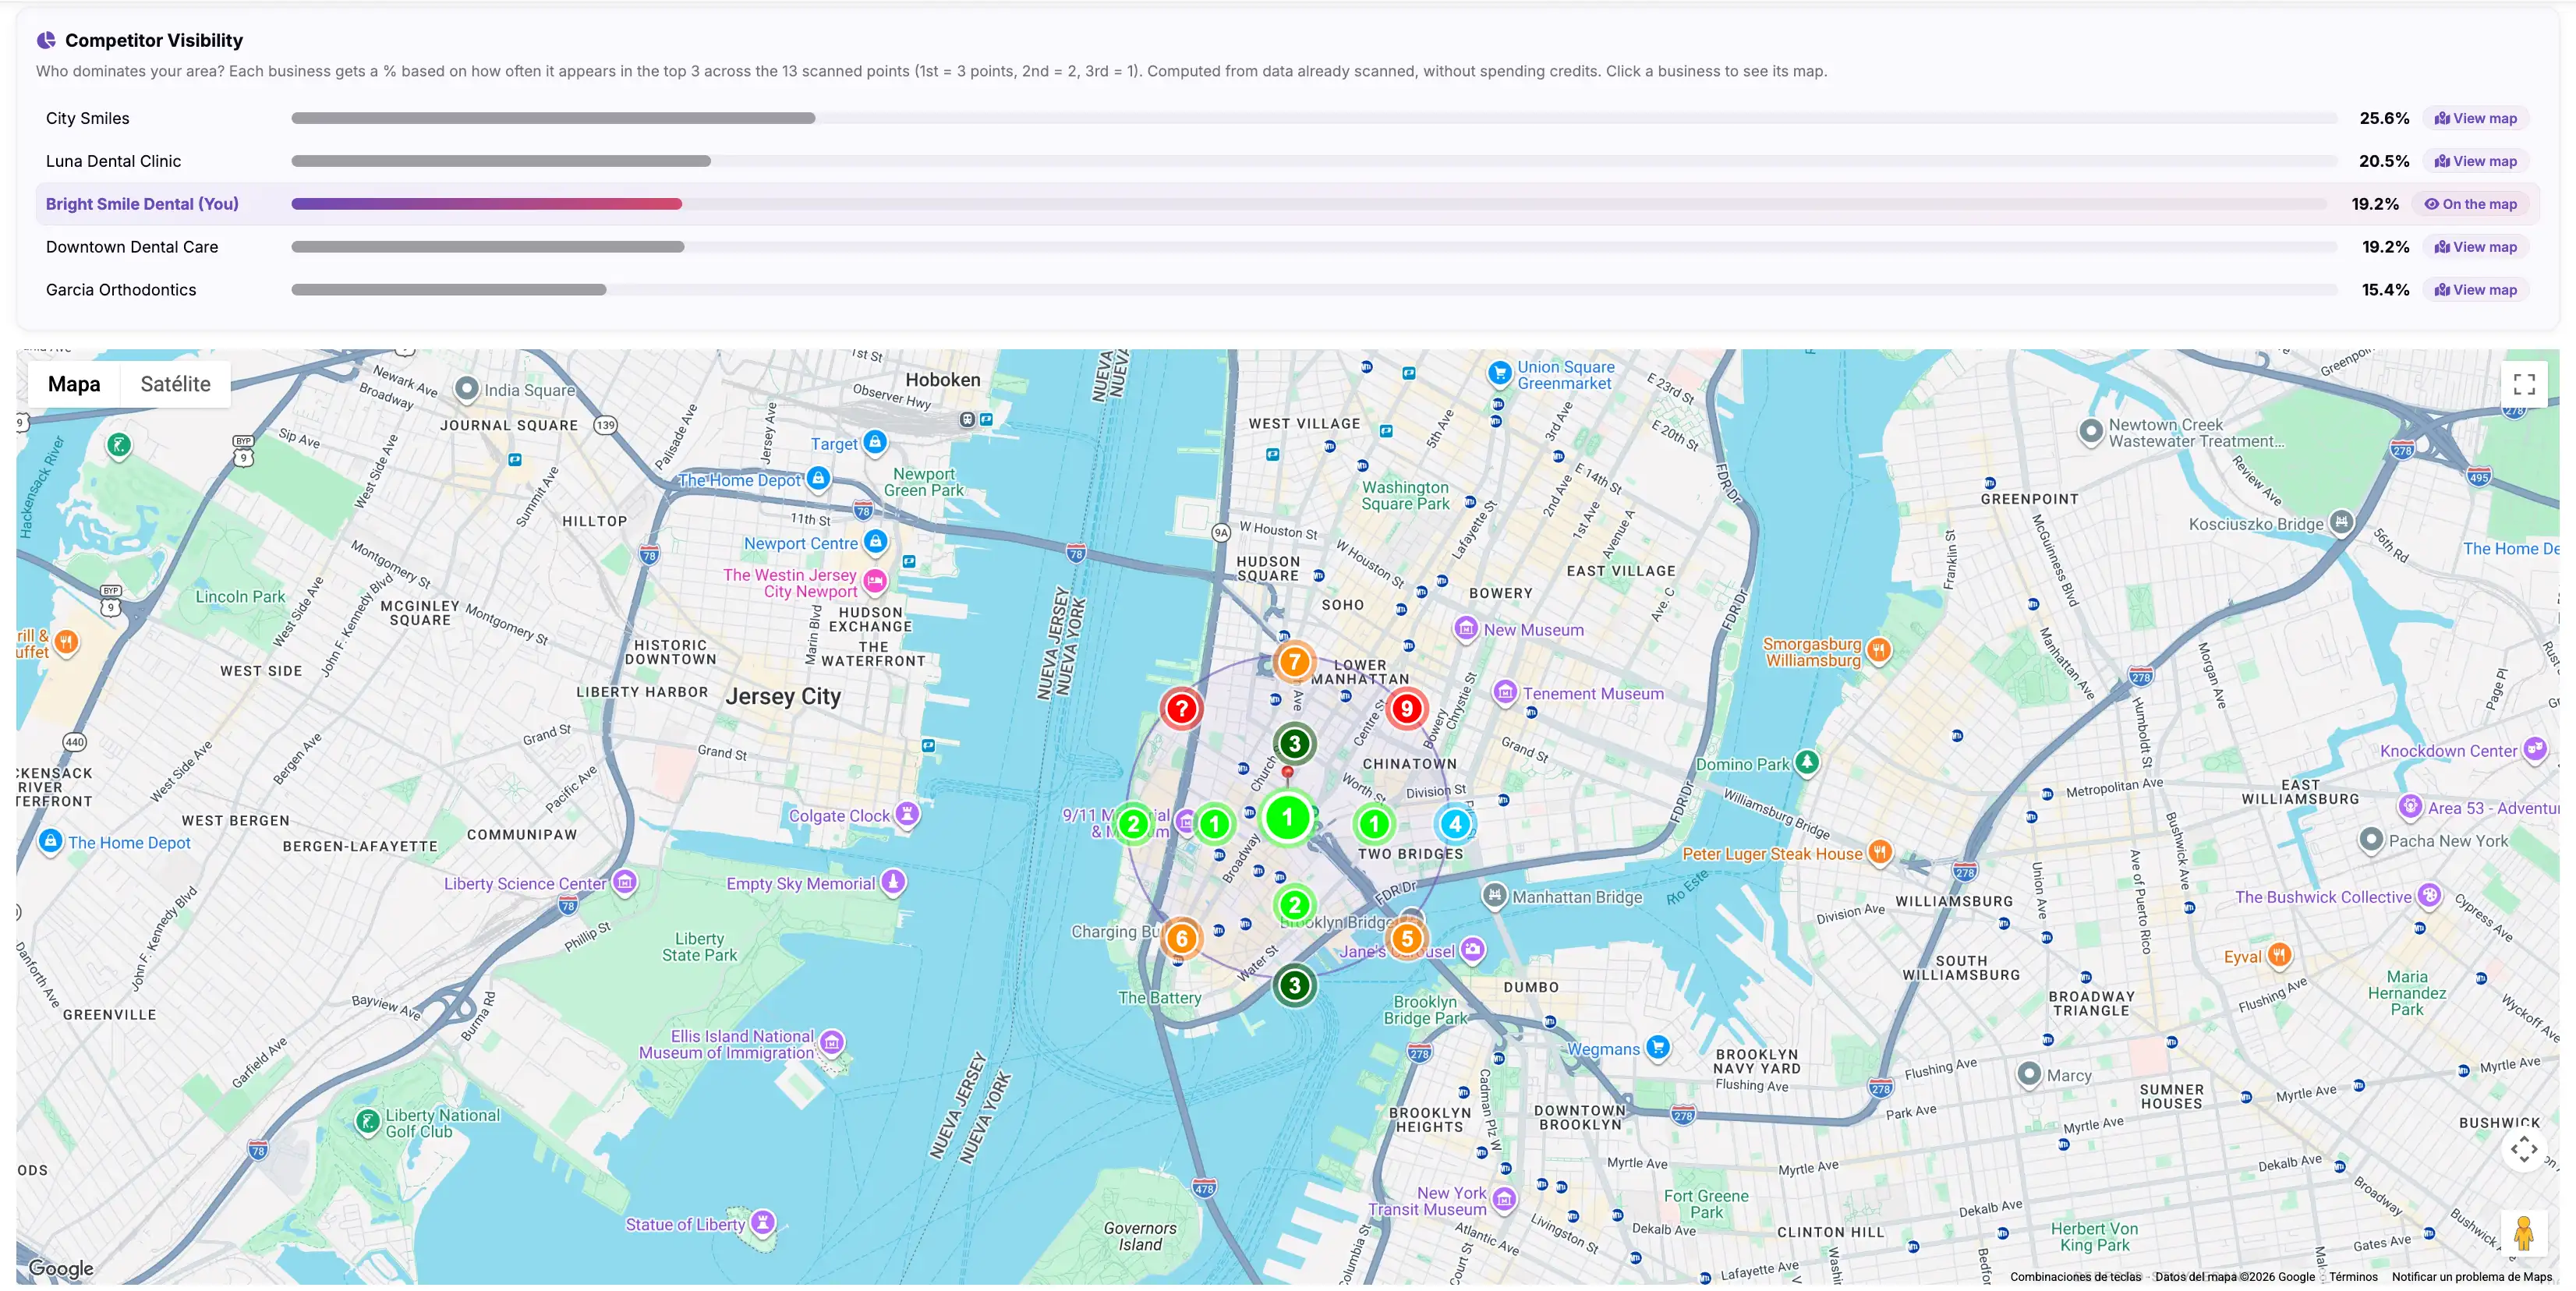Click the Union Square Greenmarket icon

1499,373
